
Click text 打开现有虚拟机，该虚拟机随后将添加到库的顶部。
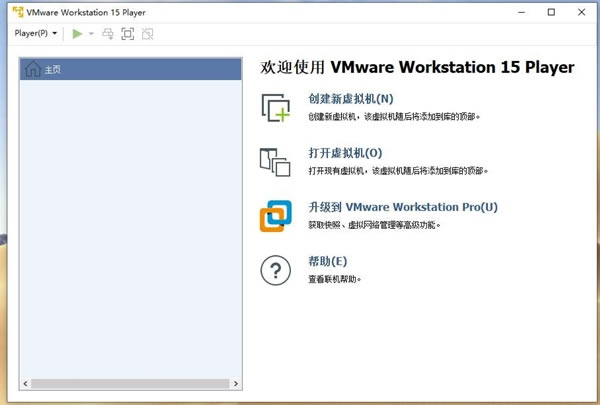coord(398,171)
